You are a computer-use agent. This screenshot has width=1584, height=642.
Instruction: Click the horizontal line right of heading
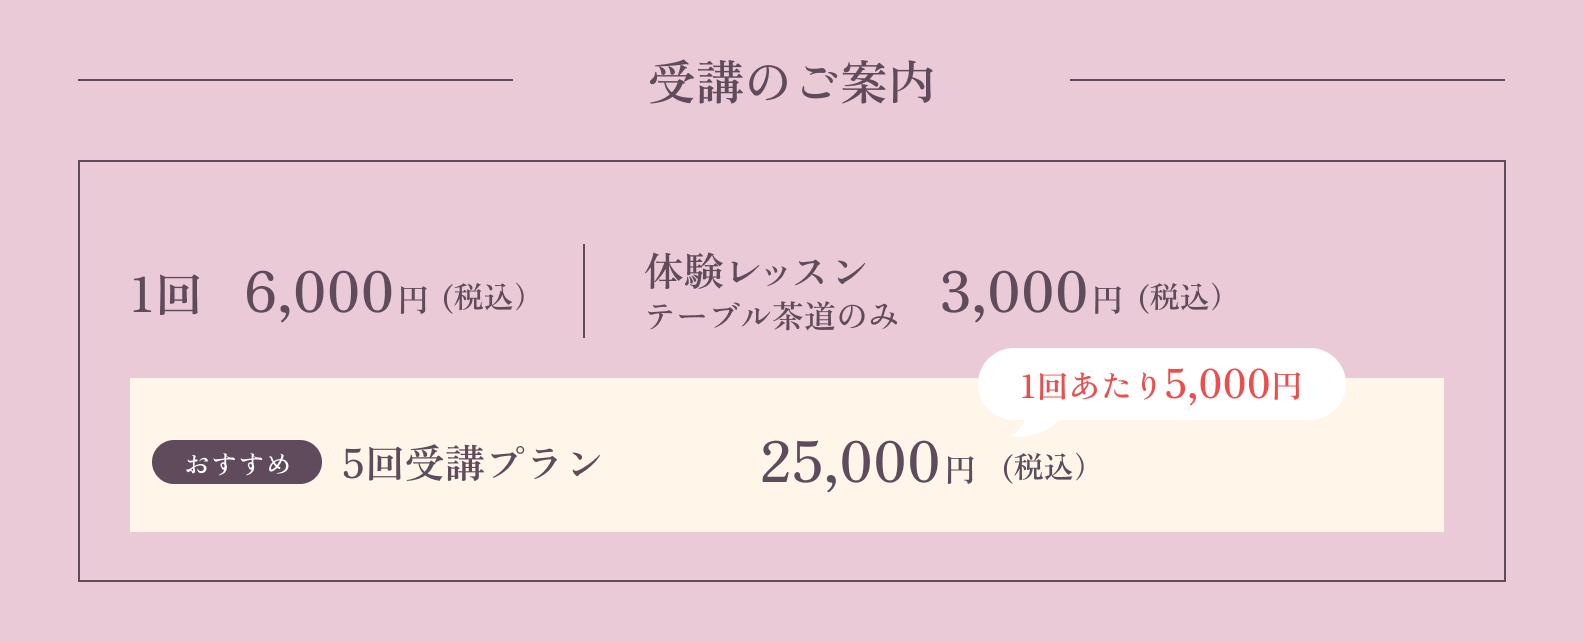1287,80
